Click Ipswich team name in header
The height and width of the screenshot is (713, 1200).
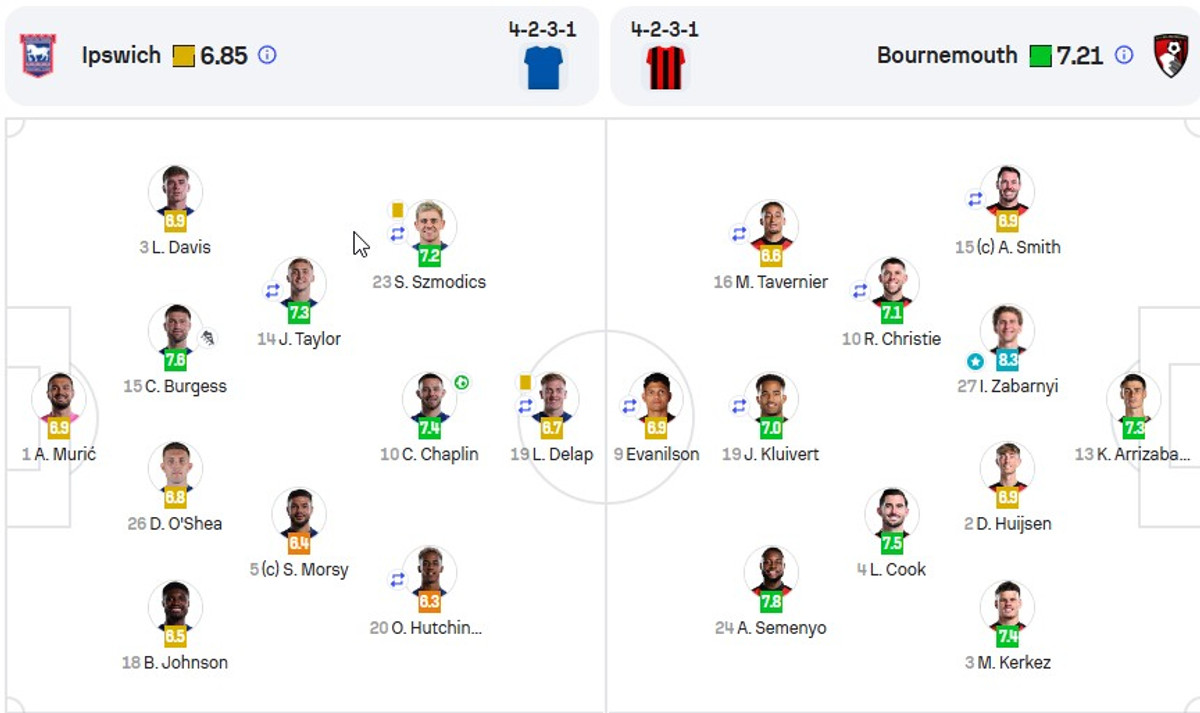tap(121, 55)
